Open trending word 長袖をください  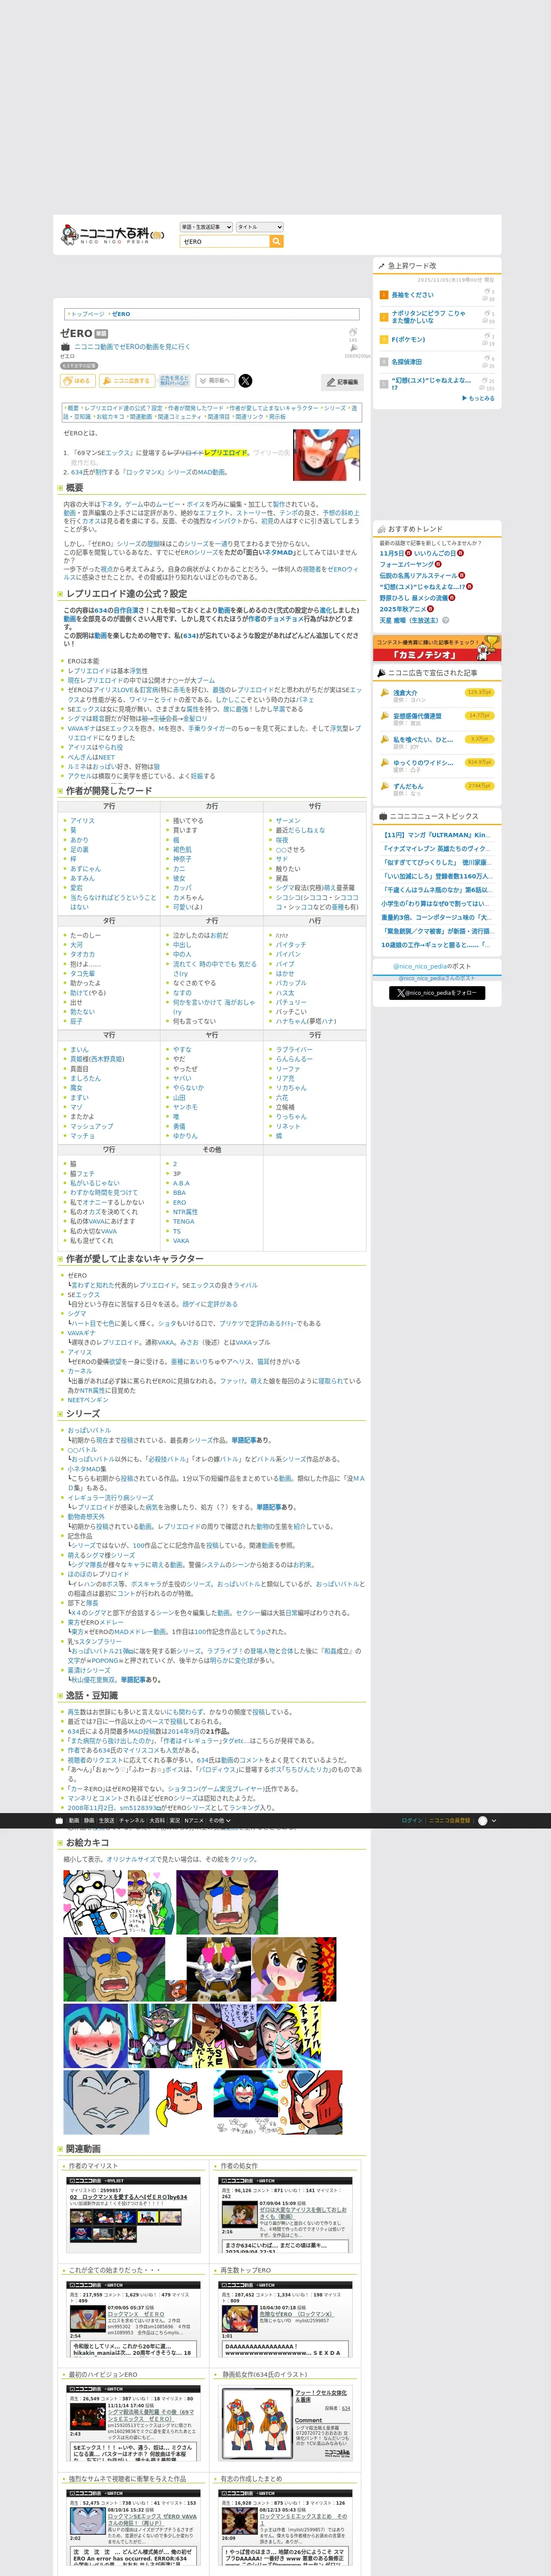pyautogui.click(x=412, y=295)
